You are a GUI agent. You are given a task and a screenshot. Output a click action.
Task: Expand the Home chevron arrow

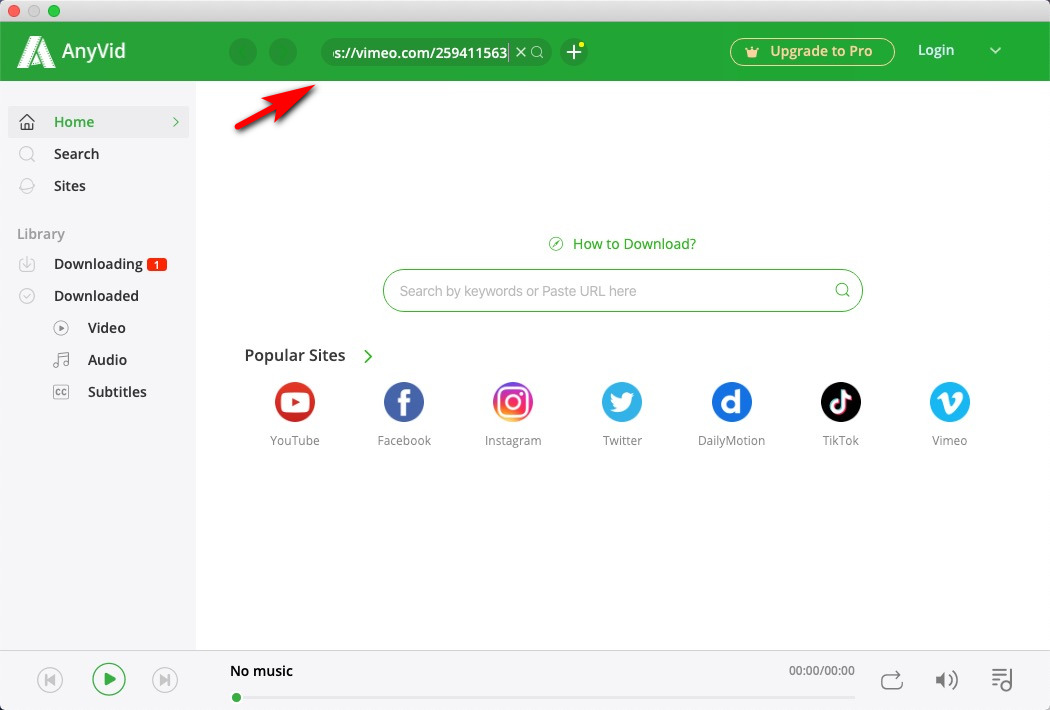175,122
